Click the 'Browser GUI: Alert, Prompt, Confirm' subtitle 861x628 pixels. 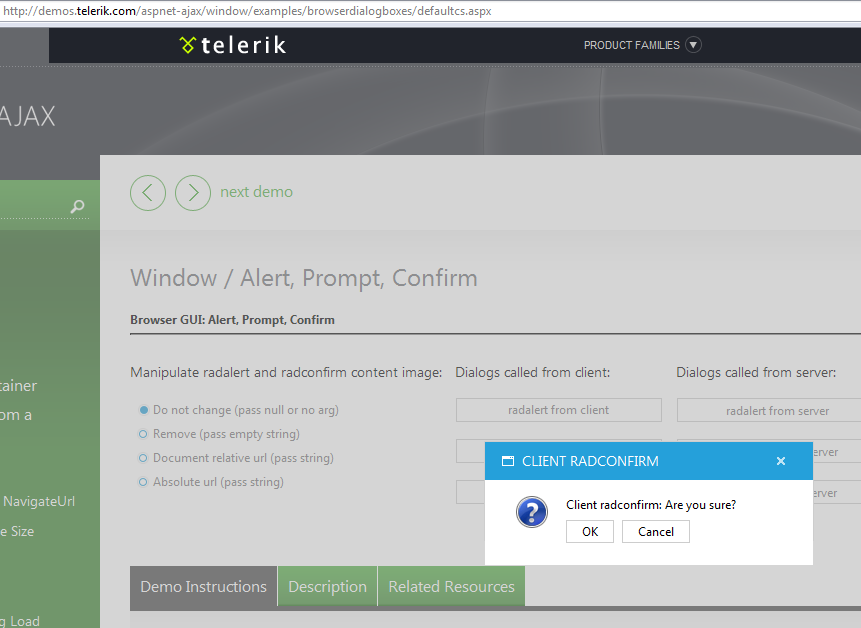click(x=232, y=320)
